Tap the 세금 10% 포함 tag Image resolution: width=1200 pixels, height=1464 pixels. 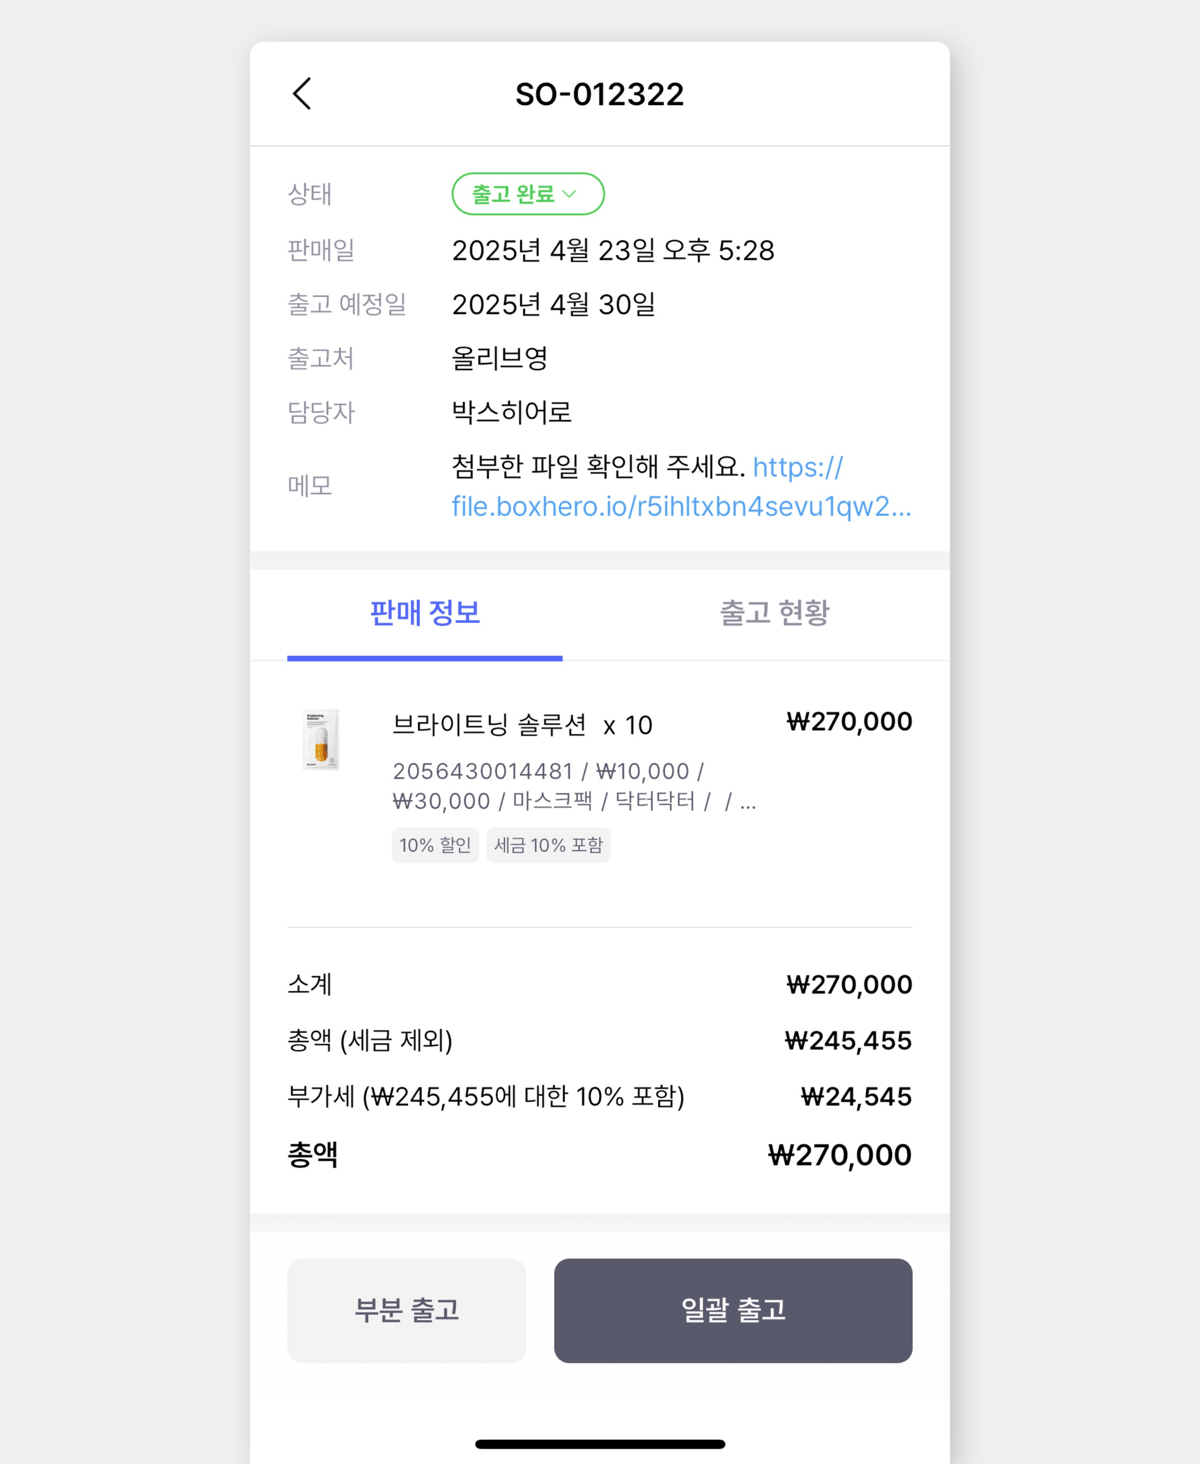click(x=548, y=845)
